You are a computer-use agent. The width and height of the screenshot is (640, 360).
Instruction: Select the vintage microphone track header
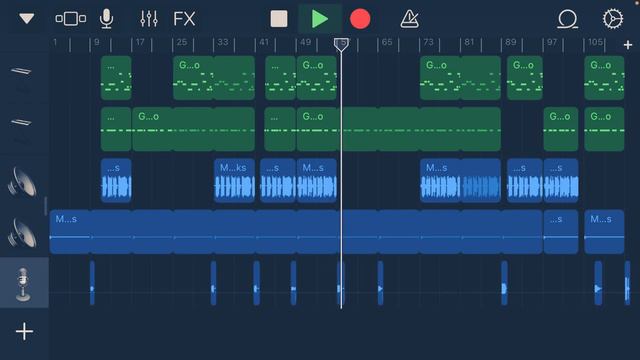pyautogui.click(x=23, y=283)
